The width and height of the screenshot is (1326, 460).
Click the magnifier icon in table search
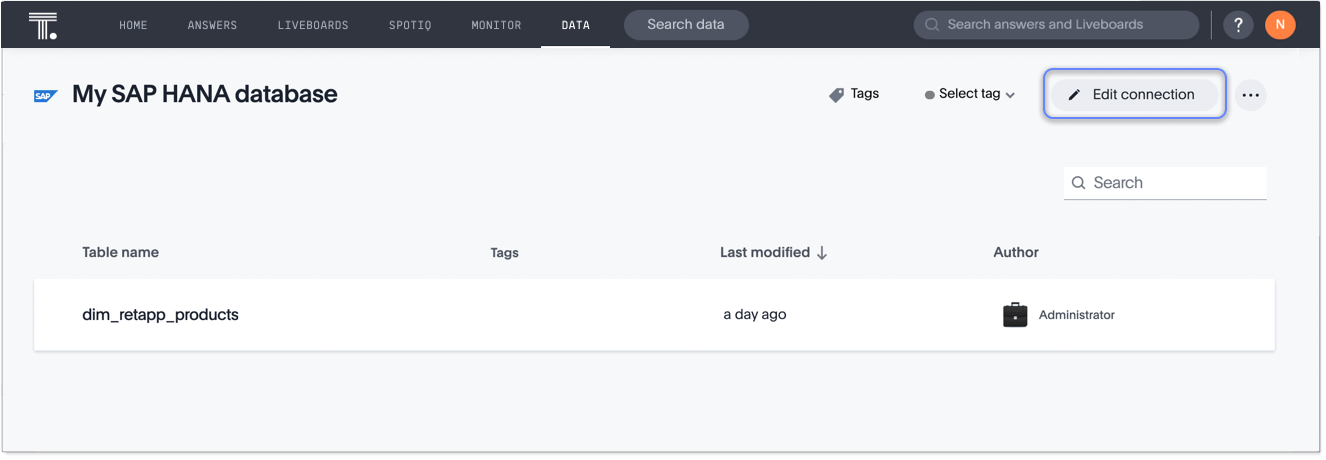click(x=1079, y=183)
